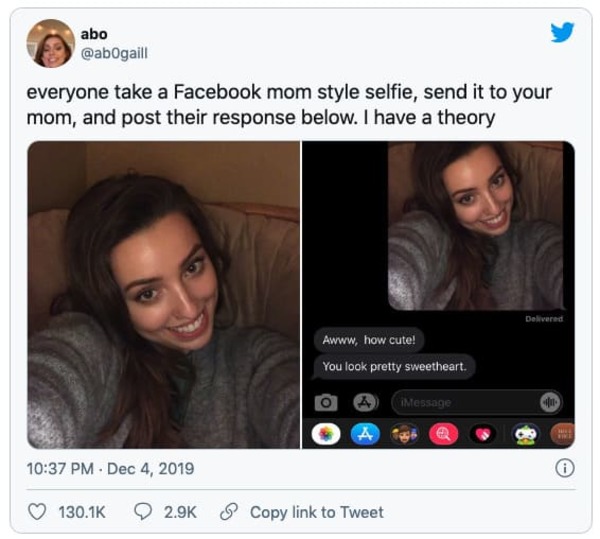Tap the camera icon in iMessage
Viewport: 600px width, 539px height.
coord(326,402)
